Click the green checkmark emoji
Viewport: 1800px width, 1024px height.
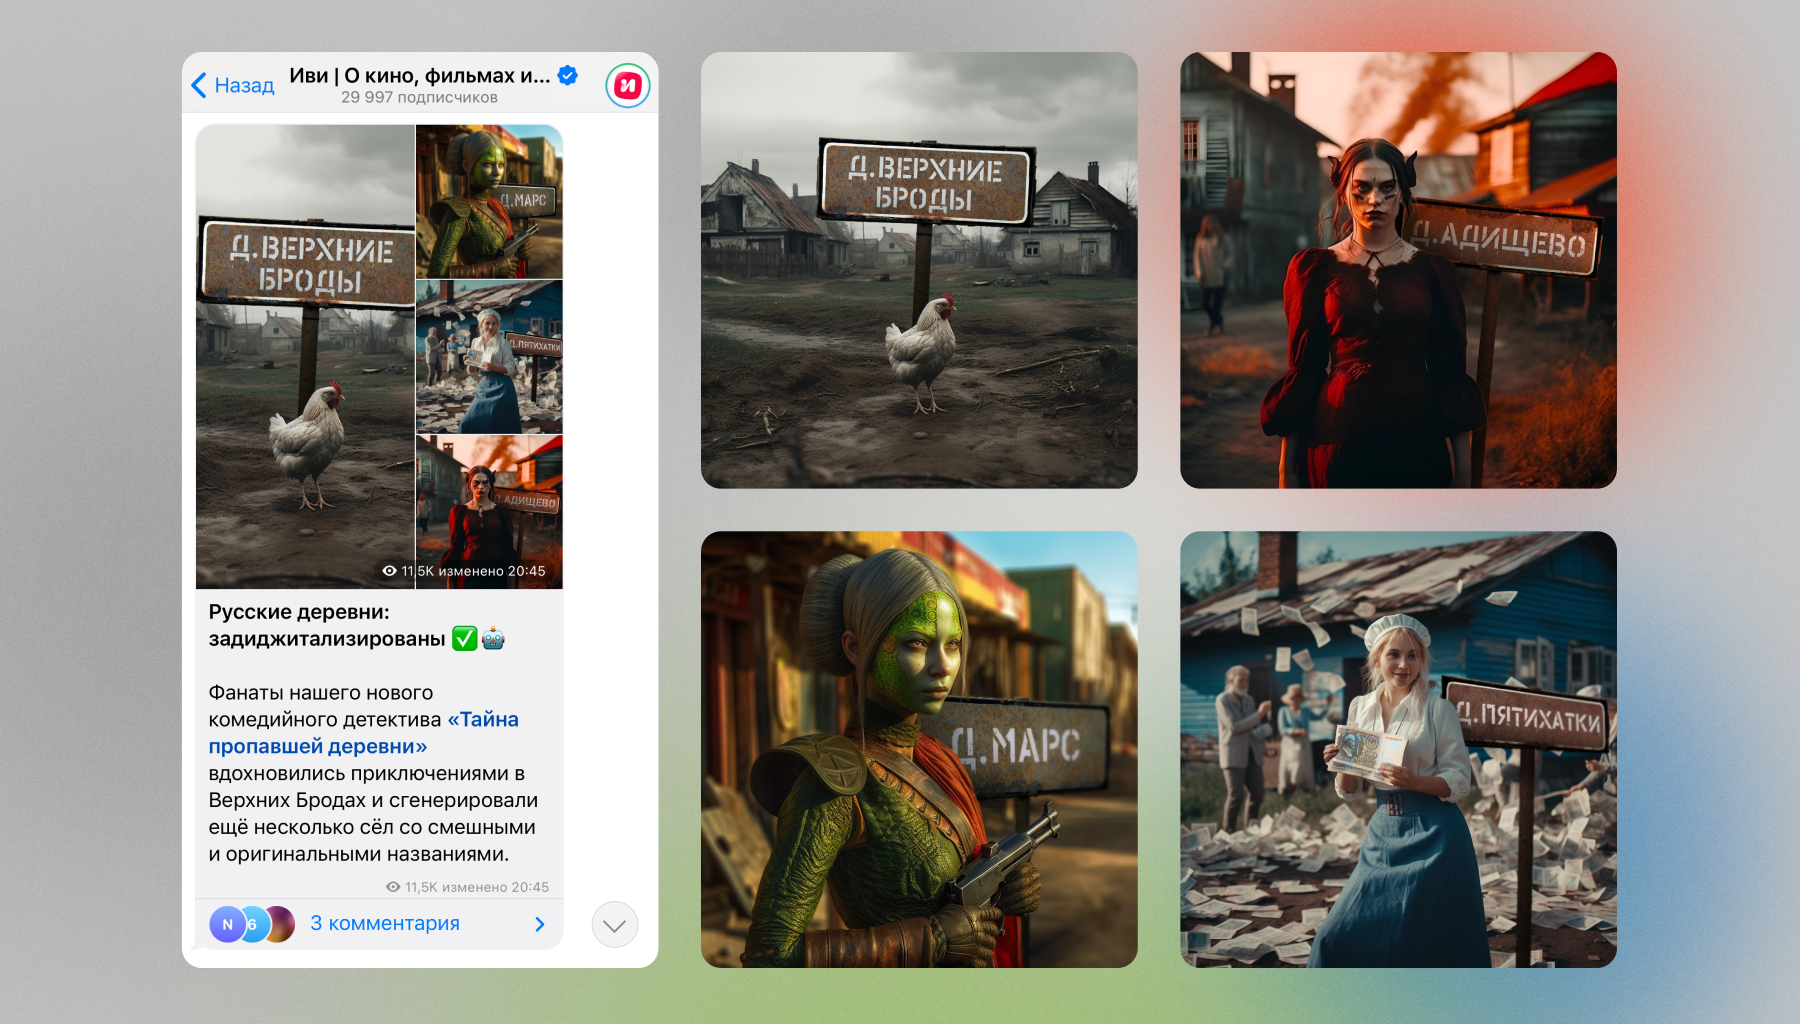[465, 639]
